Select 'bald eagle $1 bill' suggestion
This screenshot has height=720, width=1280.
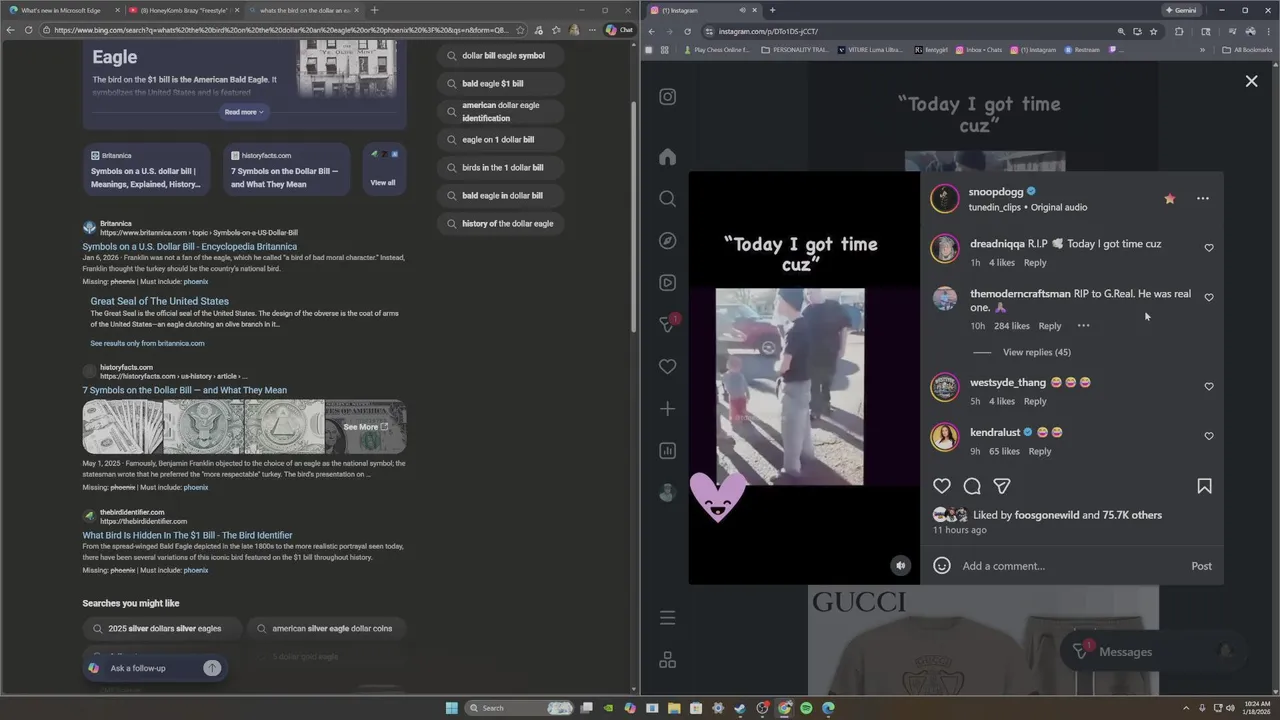pyautogui.click(x=501, y=84)
